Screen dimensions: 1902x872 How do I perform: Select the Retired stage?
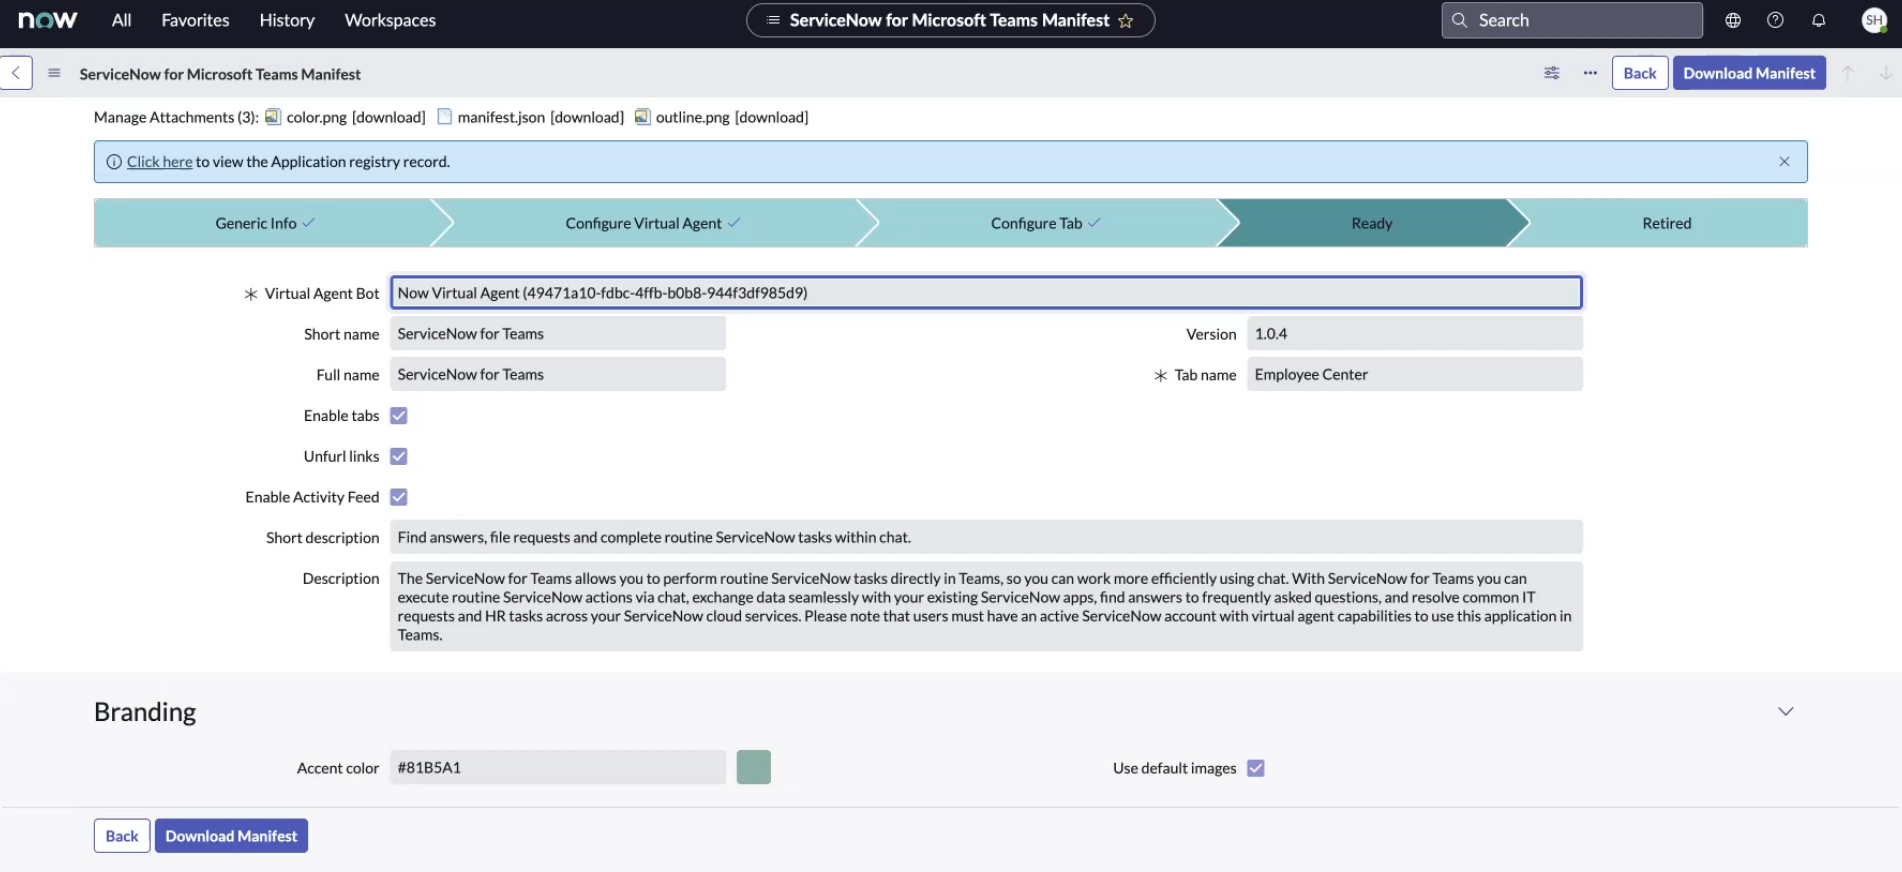(1666, 223)
